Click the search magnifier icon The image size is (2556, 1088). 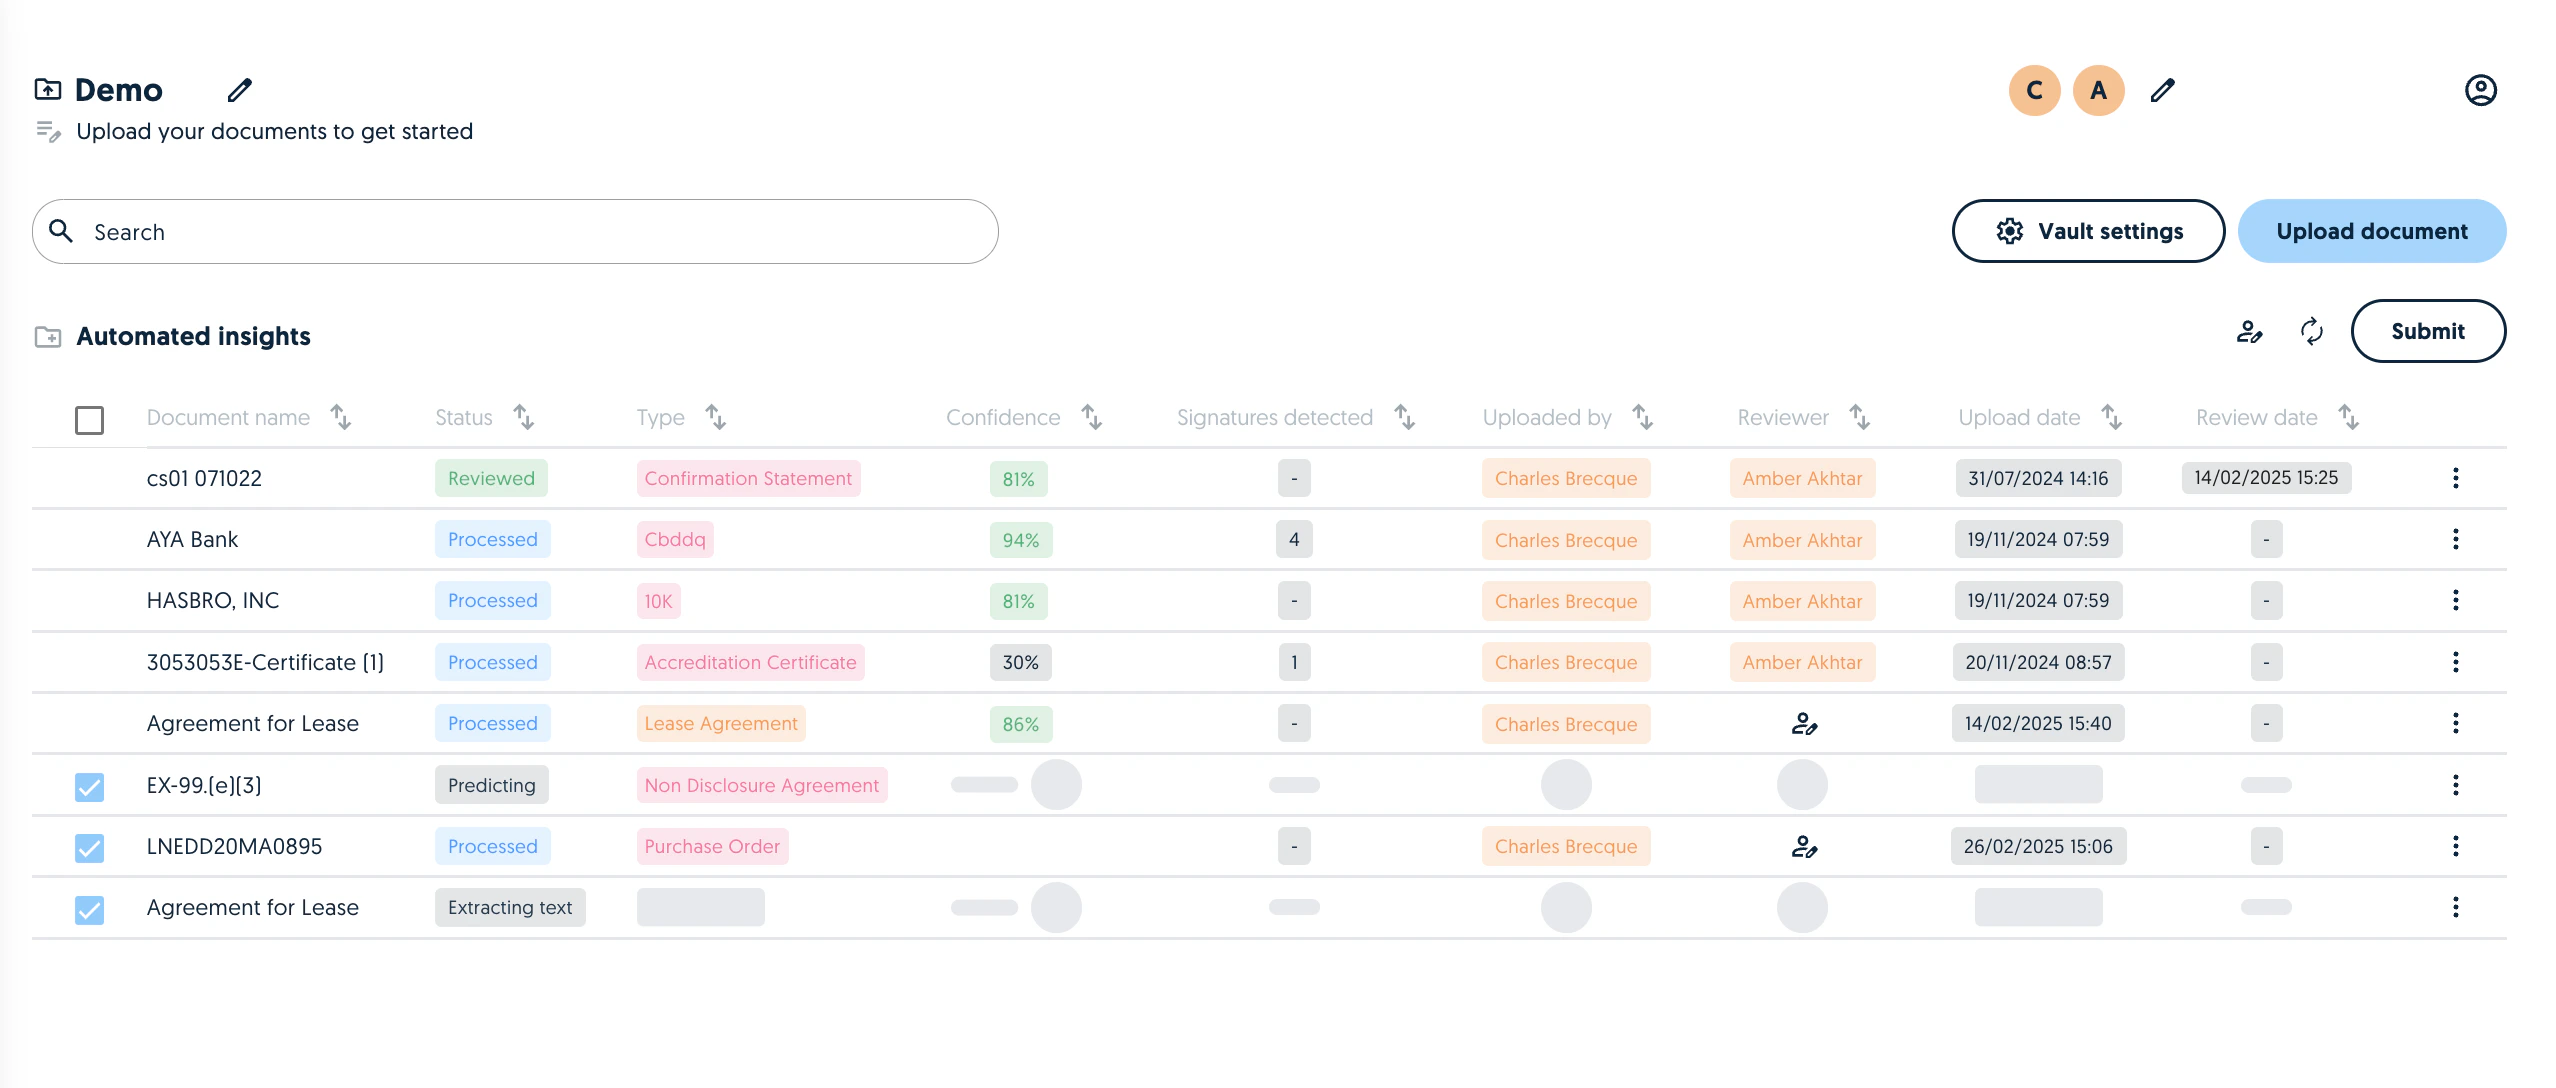tap(61, 231)
